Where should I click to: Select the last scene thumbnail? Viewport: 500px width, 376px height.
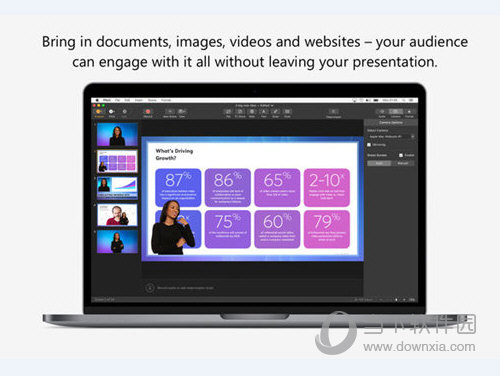click(x=117, y=242)
